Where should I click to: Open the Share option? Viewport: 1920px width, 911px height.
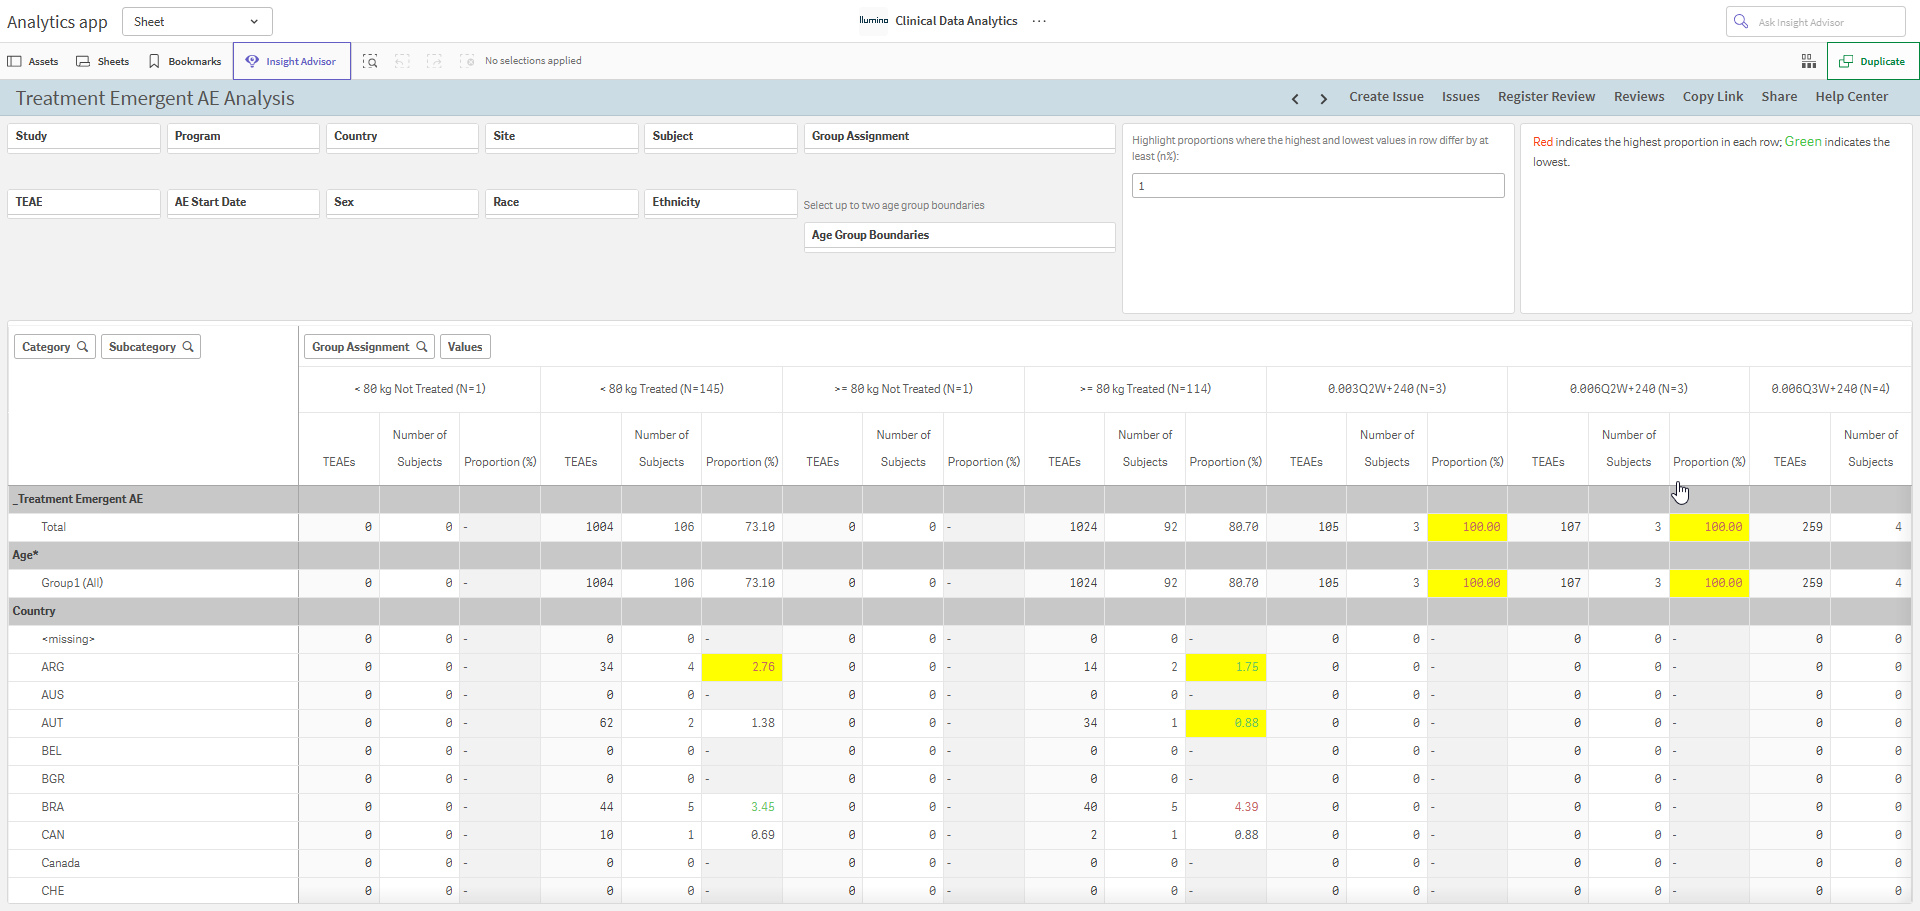(1779, 97)
